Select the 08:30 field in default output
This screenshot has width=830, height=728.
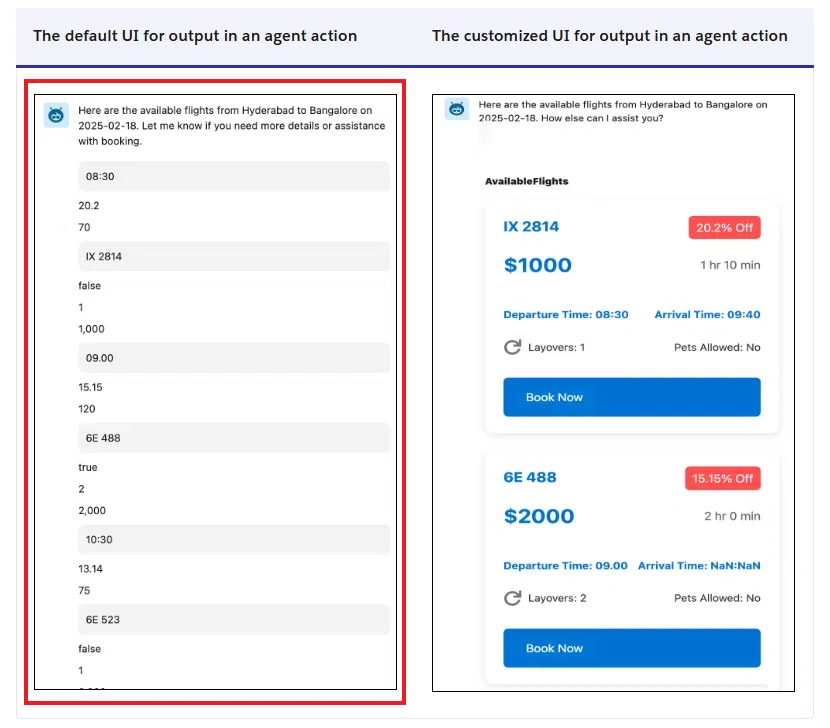tap(234, 176)
